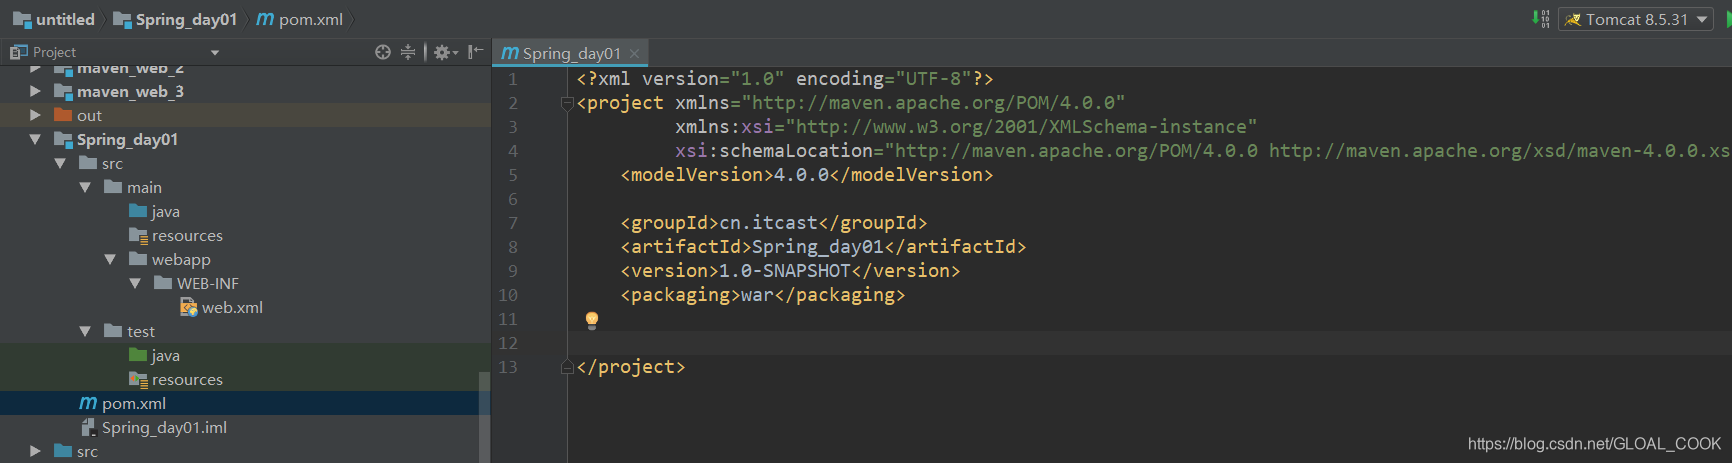The width and height of the screenshot is (1732, 463).
Task: Click the Make Project build icon
Action: tap(1541, 19)
